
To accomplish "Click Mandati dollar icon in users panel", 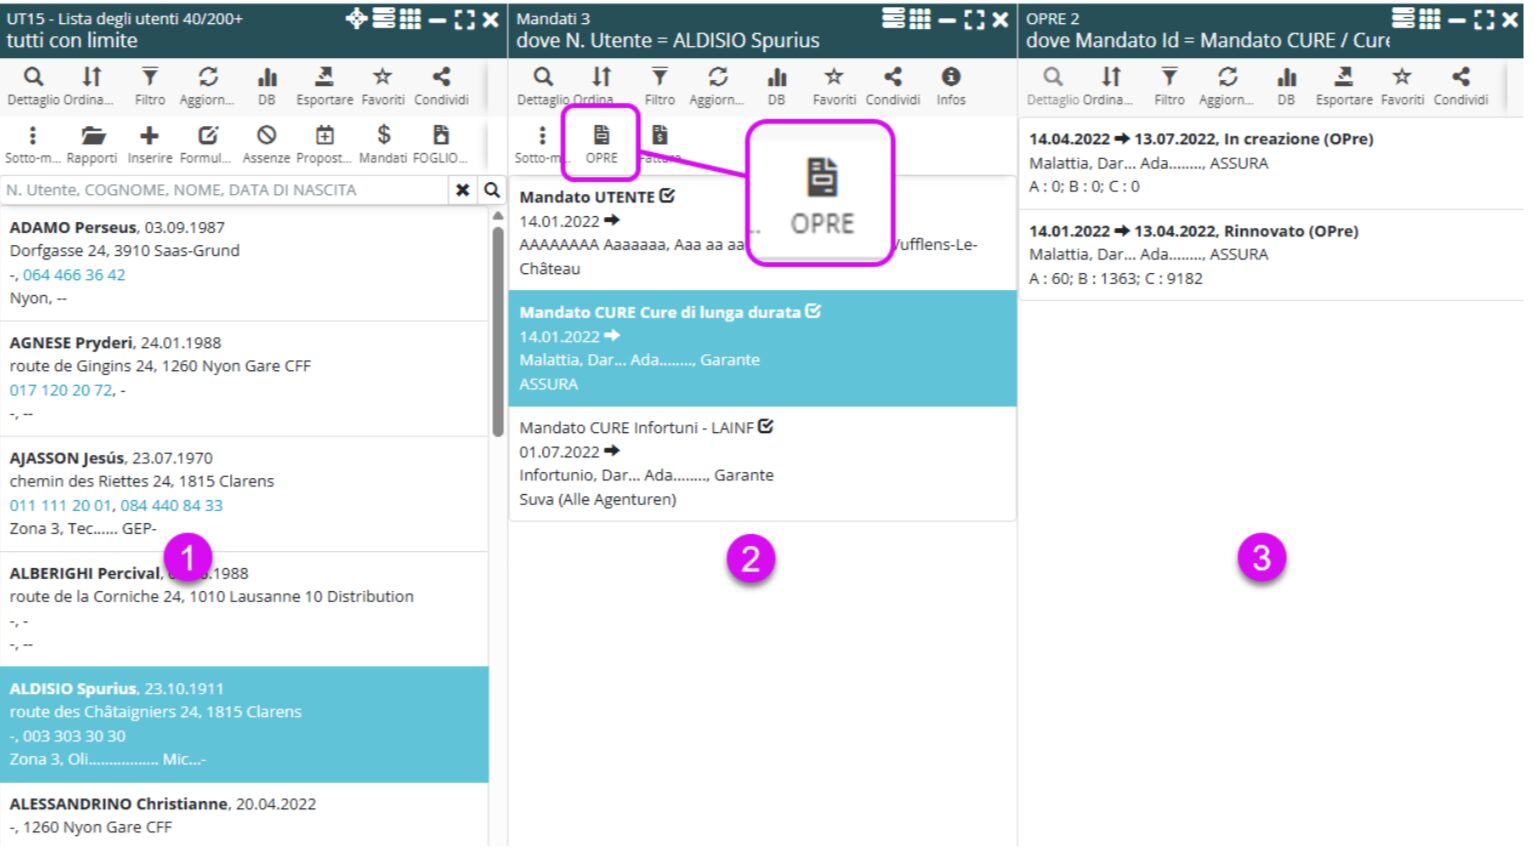I will click(383, 141).
